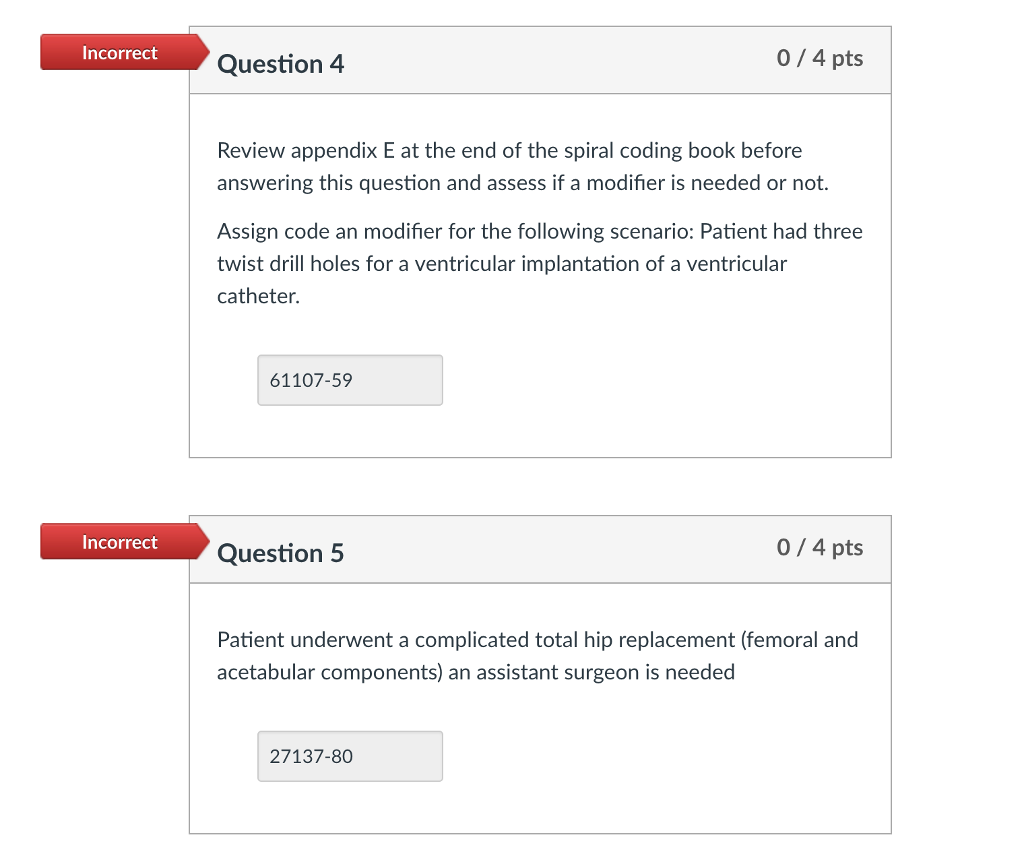Click the Incorrect badge beside Question 5
Viewport: 1024px width, 856px height.
[119, 542]
